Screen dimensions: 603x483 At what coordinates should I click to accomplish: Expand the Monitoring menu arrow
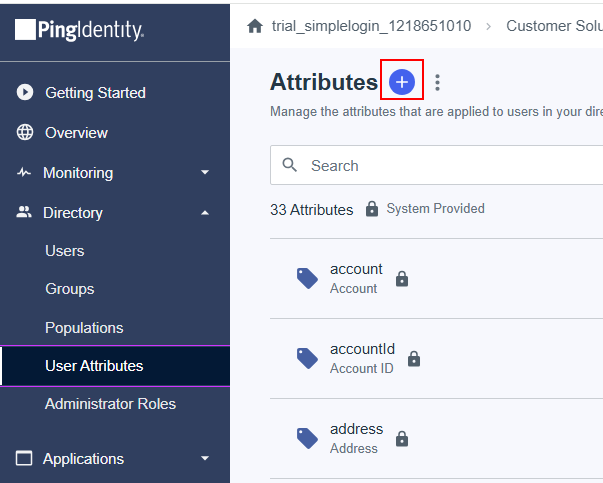coord(205,173)
